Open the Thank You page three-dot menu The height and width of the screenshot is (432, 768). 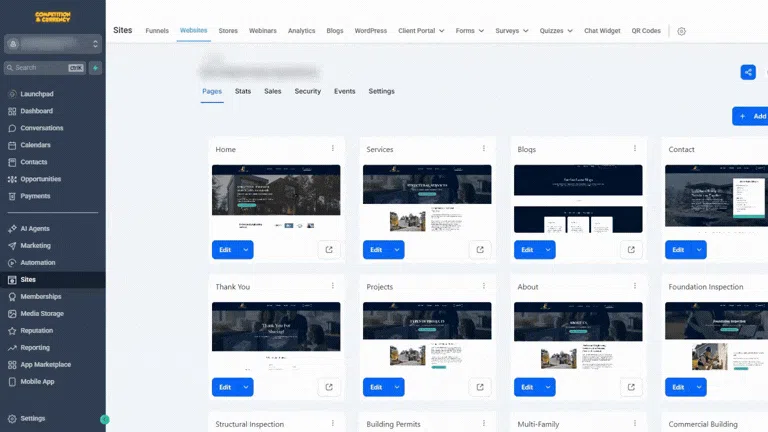333,286
